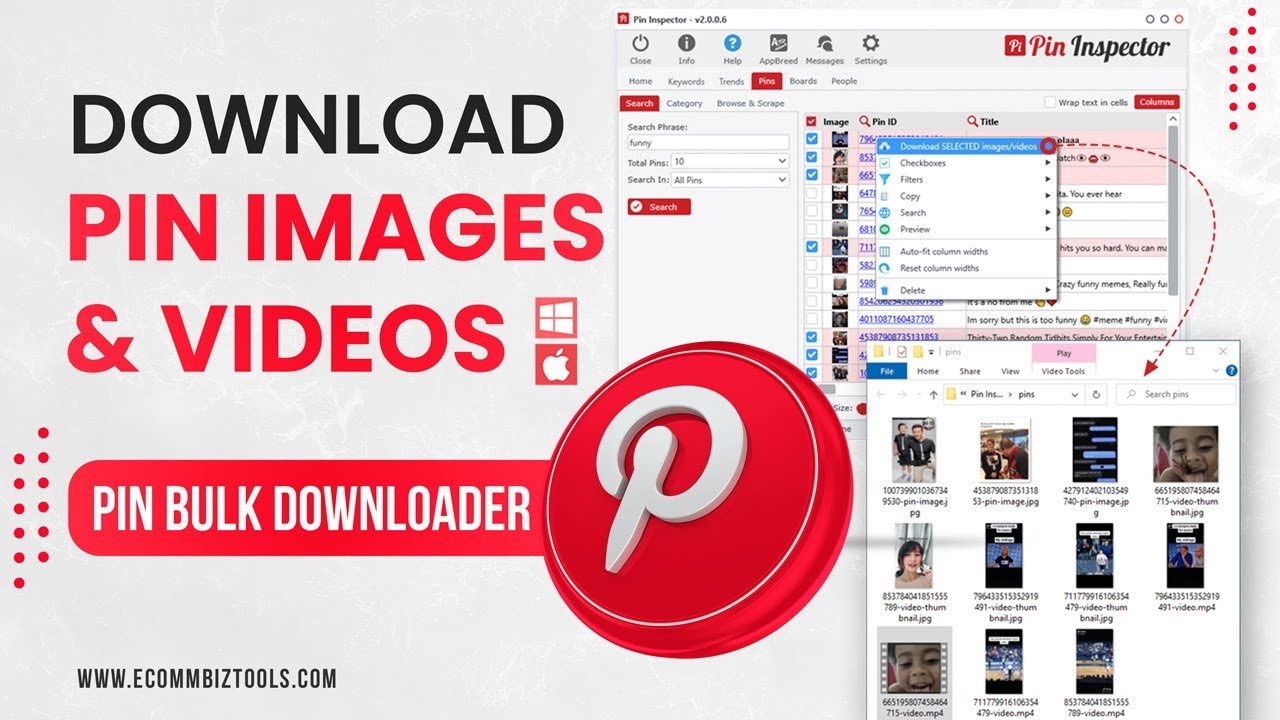Open the Category sub-tab
This screenshot has height=720, width=1280.
684,103
